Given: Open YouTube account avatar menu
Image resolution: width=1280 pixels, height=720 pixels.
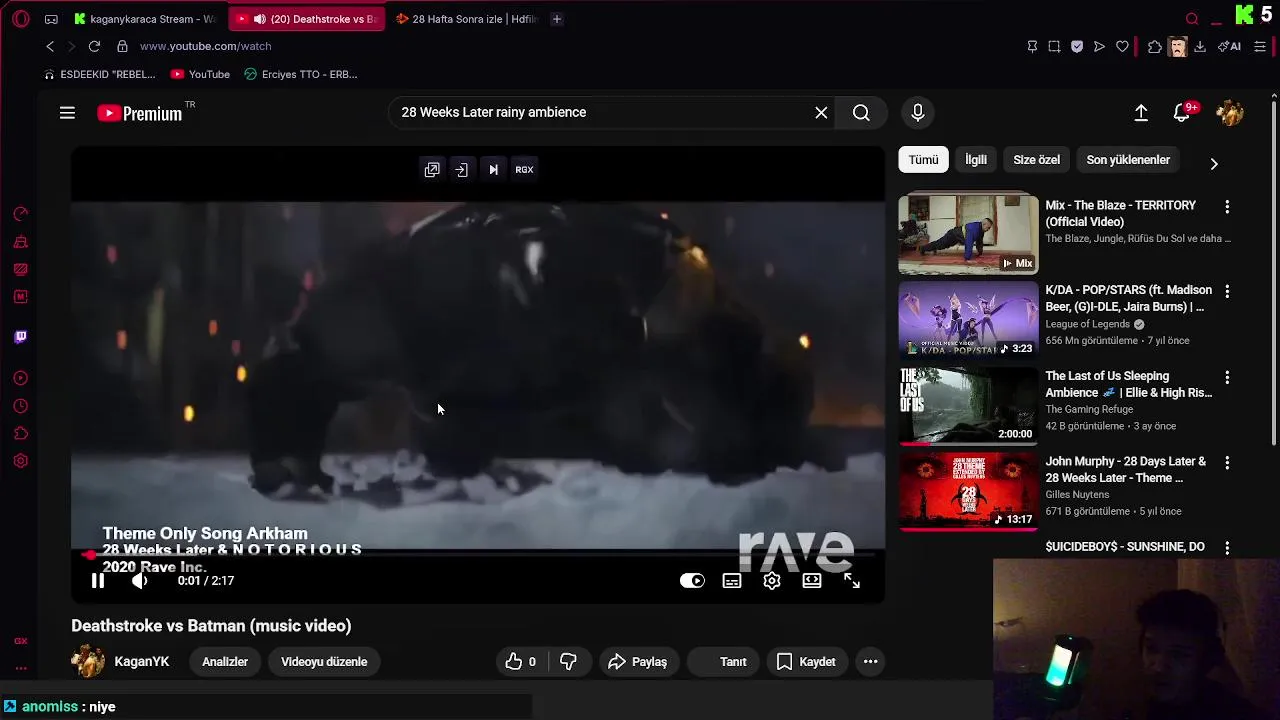Looking at the screenshot, I should tap(1229, 113).
